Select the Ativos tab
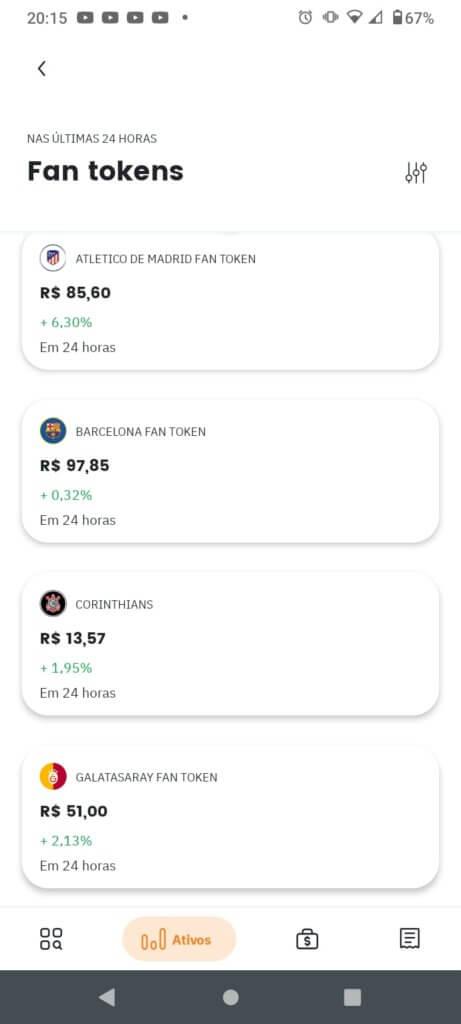The height and width of the screenshot is (1024, 461). tap(179, 939)
